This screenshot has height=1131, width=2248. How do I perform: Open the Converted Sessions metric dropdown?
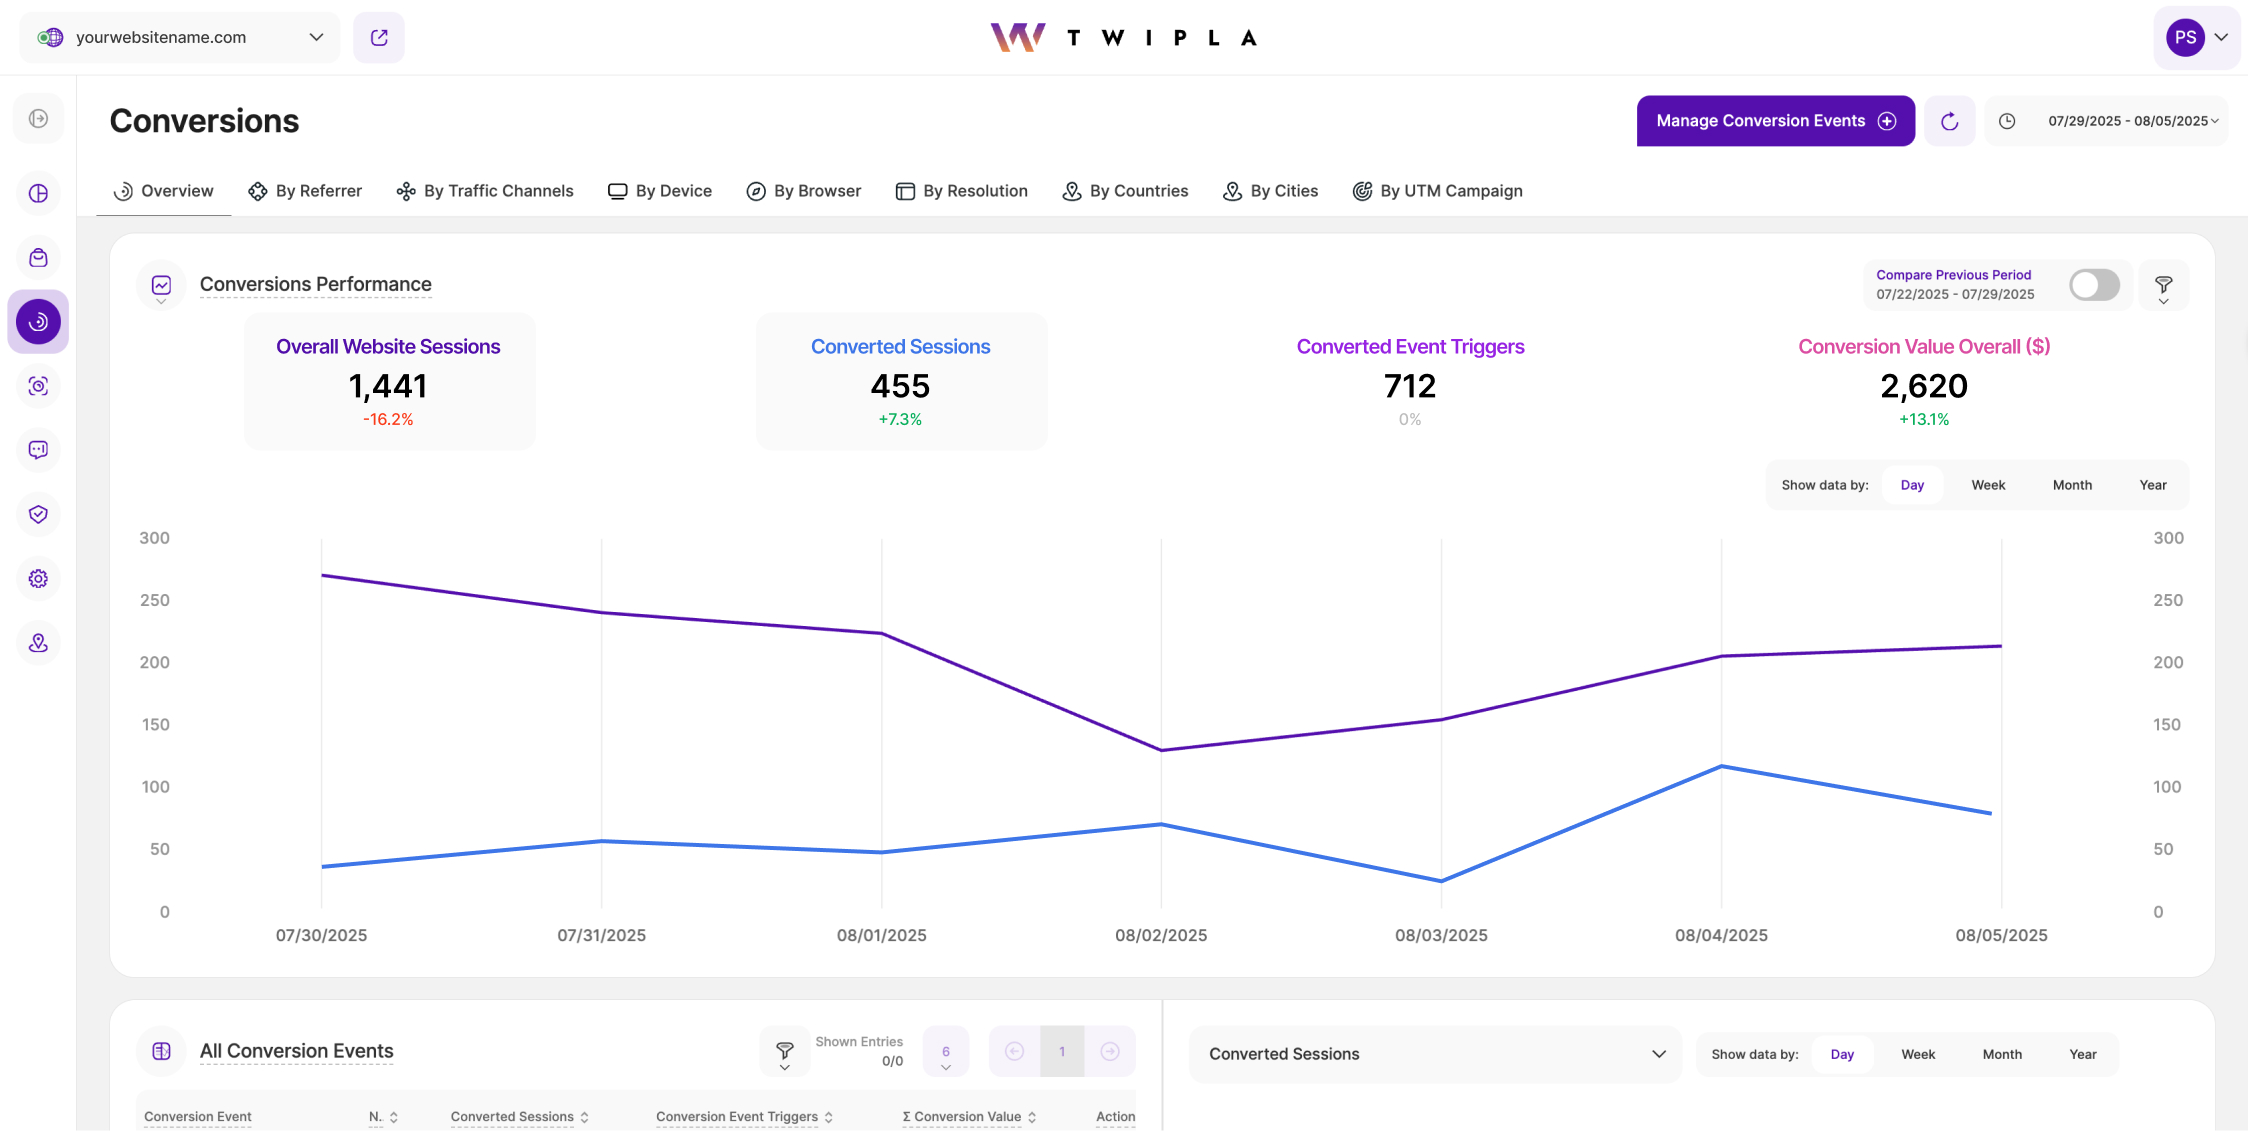[x=1435, y=1054]
